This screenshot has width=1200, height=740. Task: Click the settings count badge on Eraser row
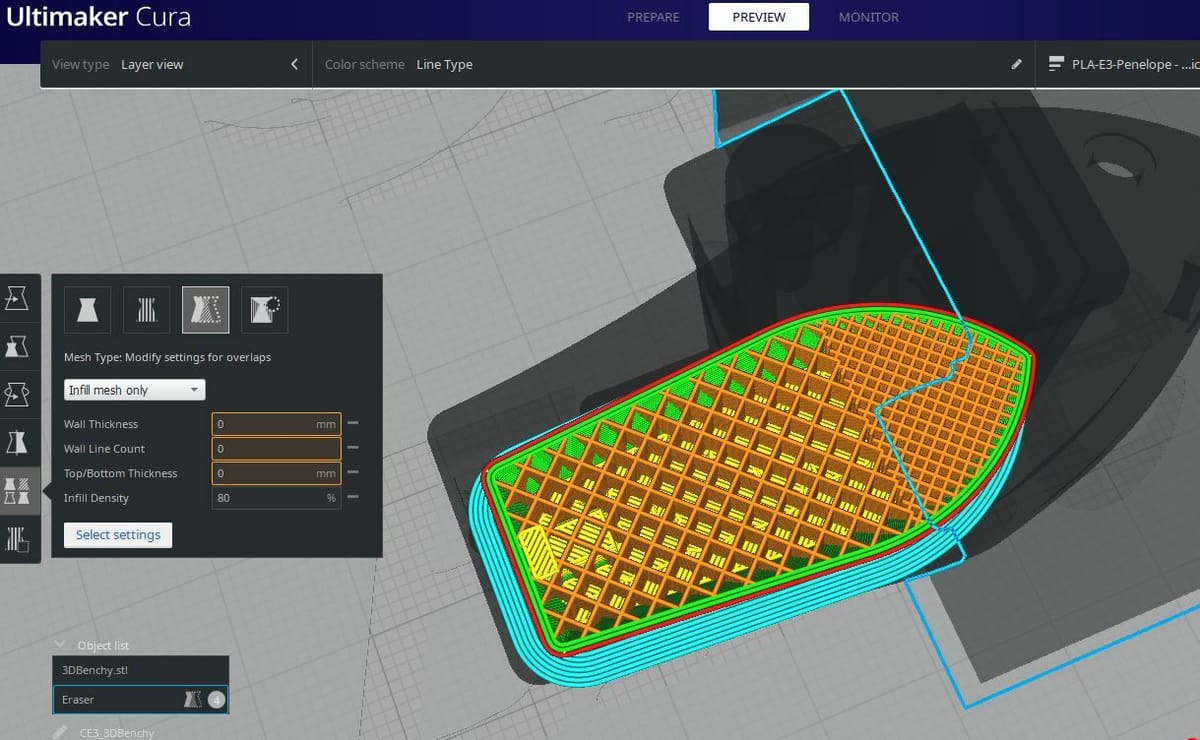coord(216,700)
